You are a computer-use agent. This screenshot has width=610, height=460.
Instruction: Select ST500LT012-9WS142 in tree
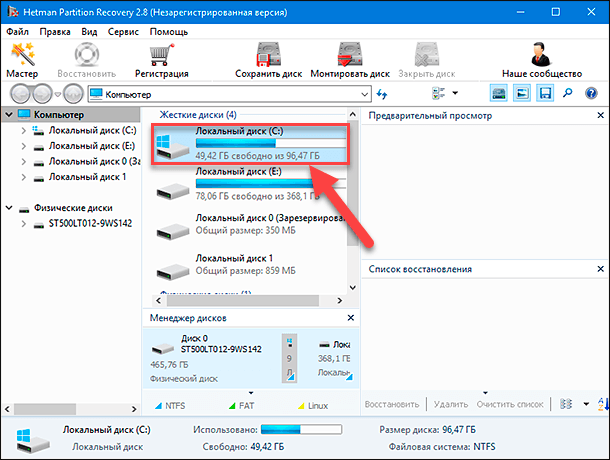[90, 223]
